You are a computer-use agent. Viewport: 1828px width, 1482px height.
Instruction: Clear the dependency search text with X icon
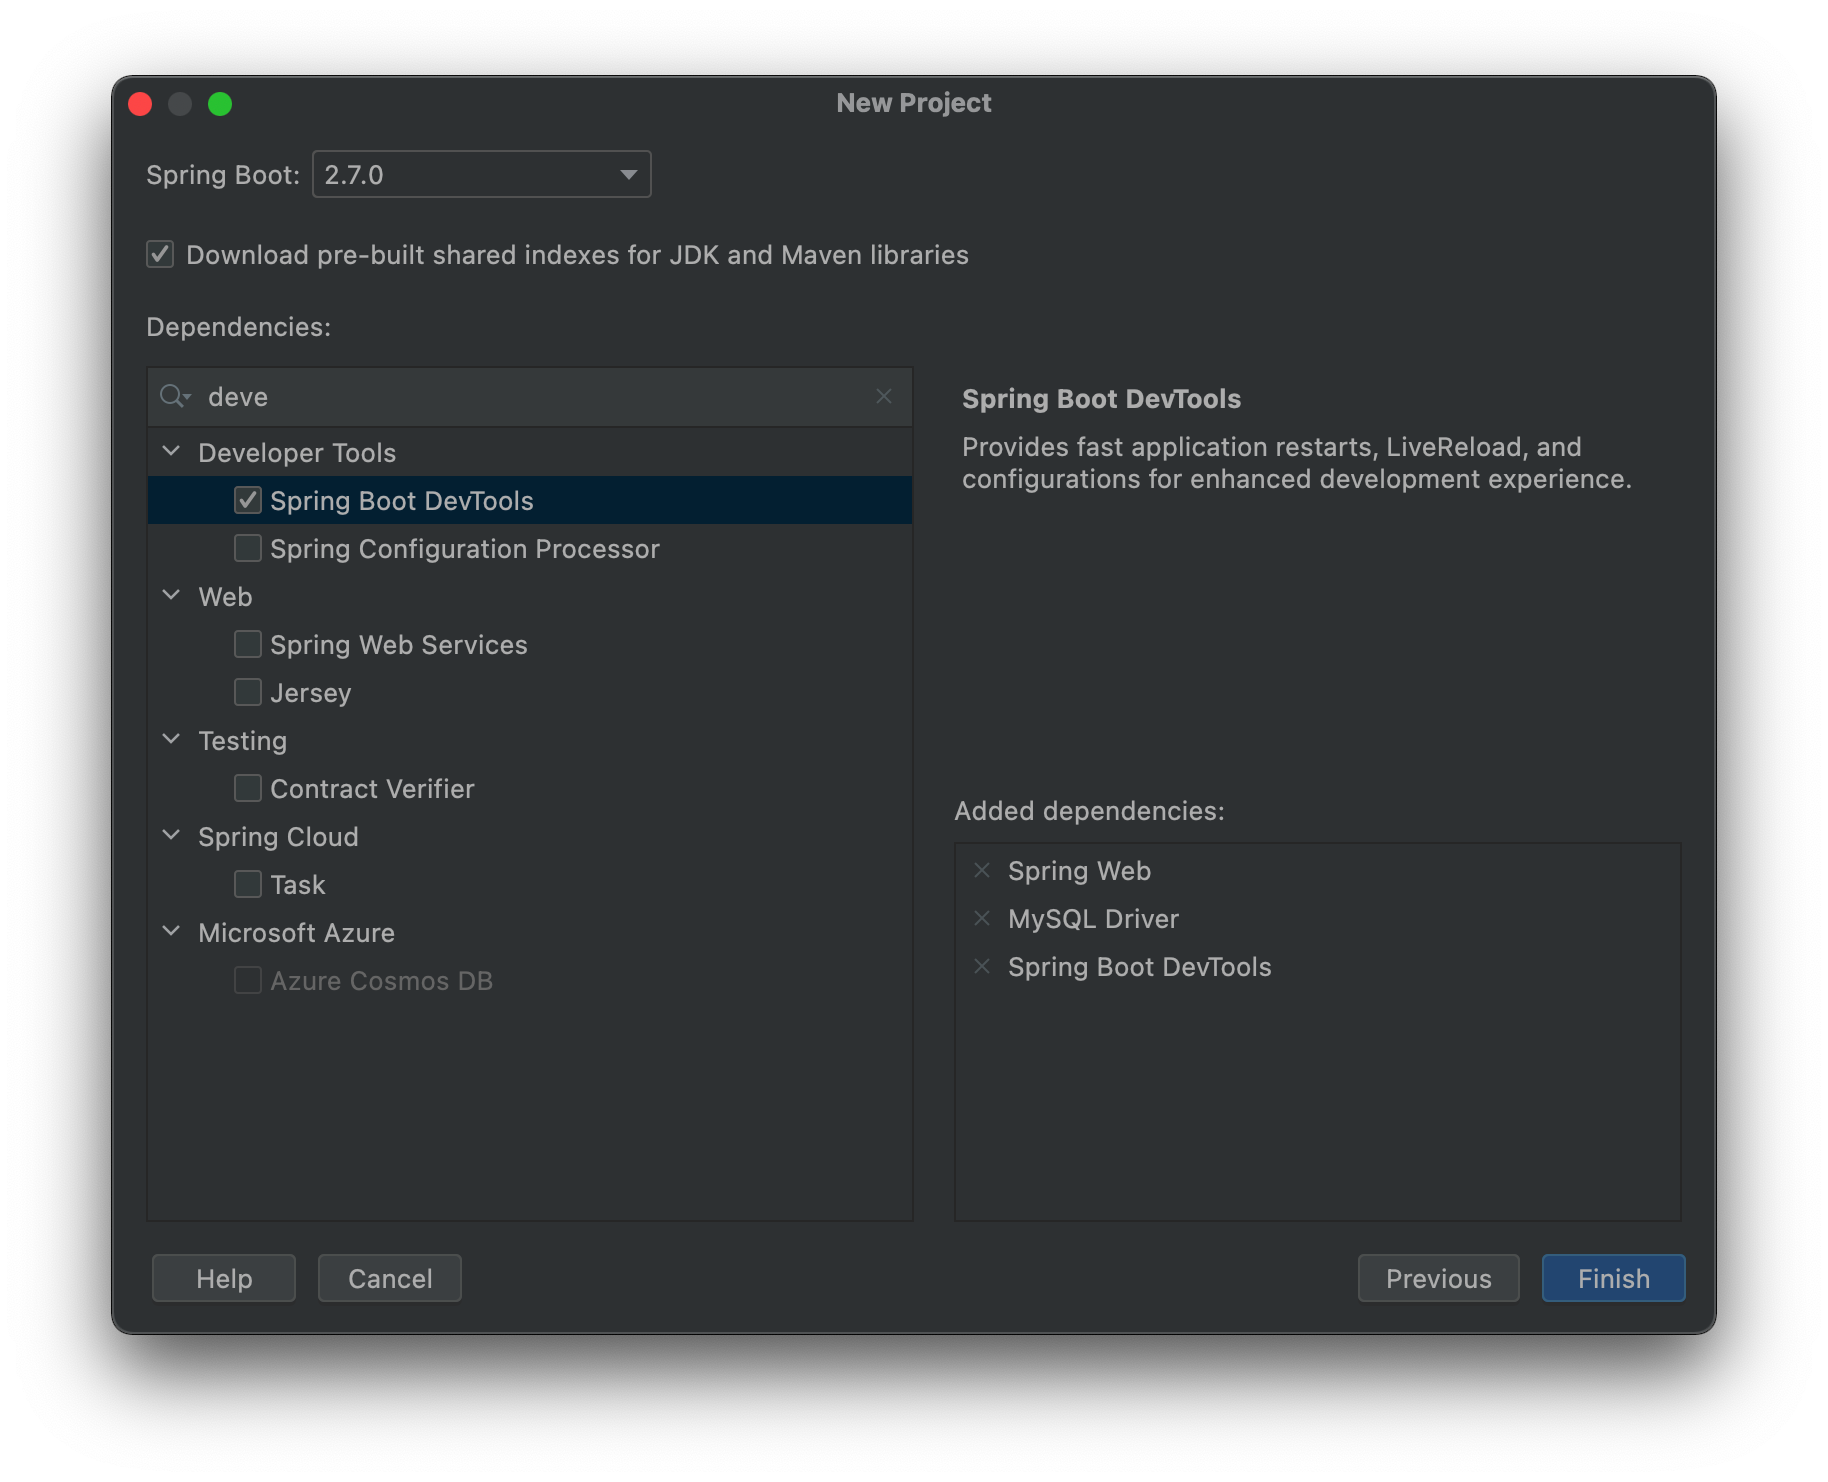[x=883, y=397]
